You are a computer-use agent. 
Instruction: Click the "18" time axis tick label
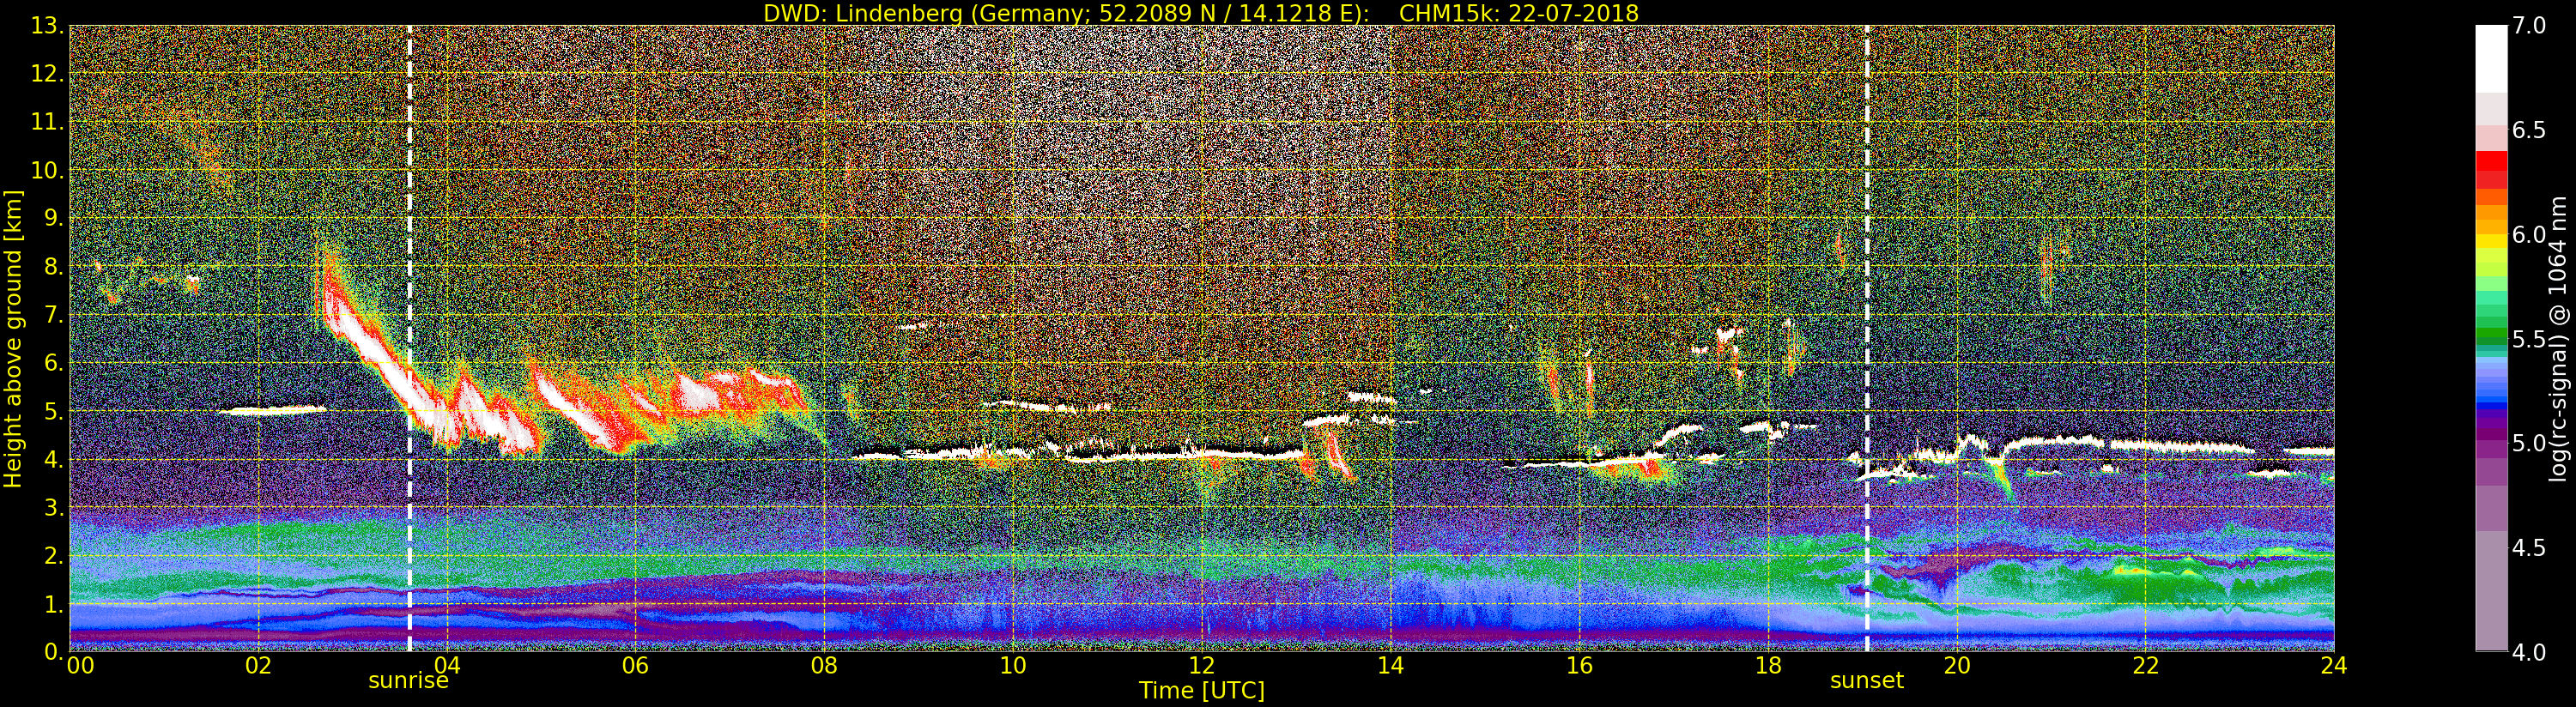click(1768, 666)
